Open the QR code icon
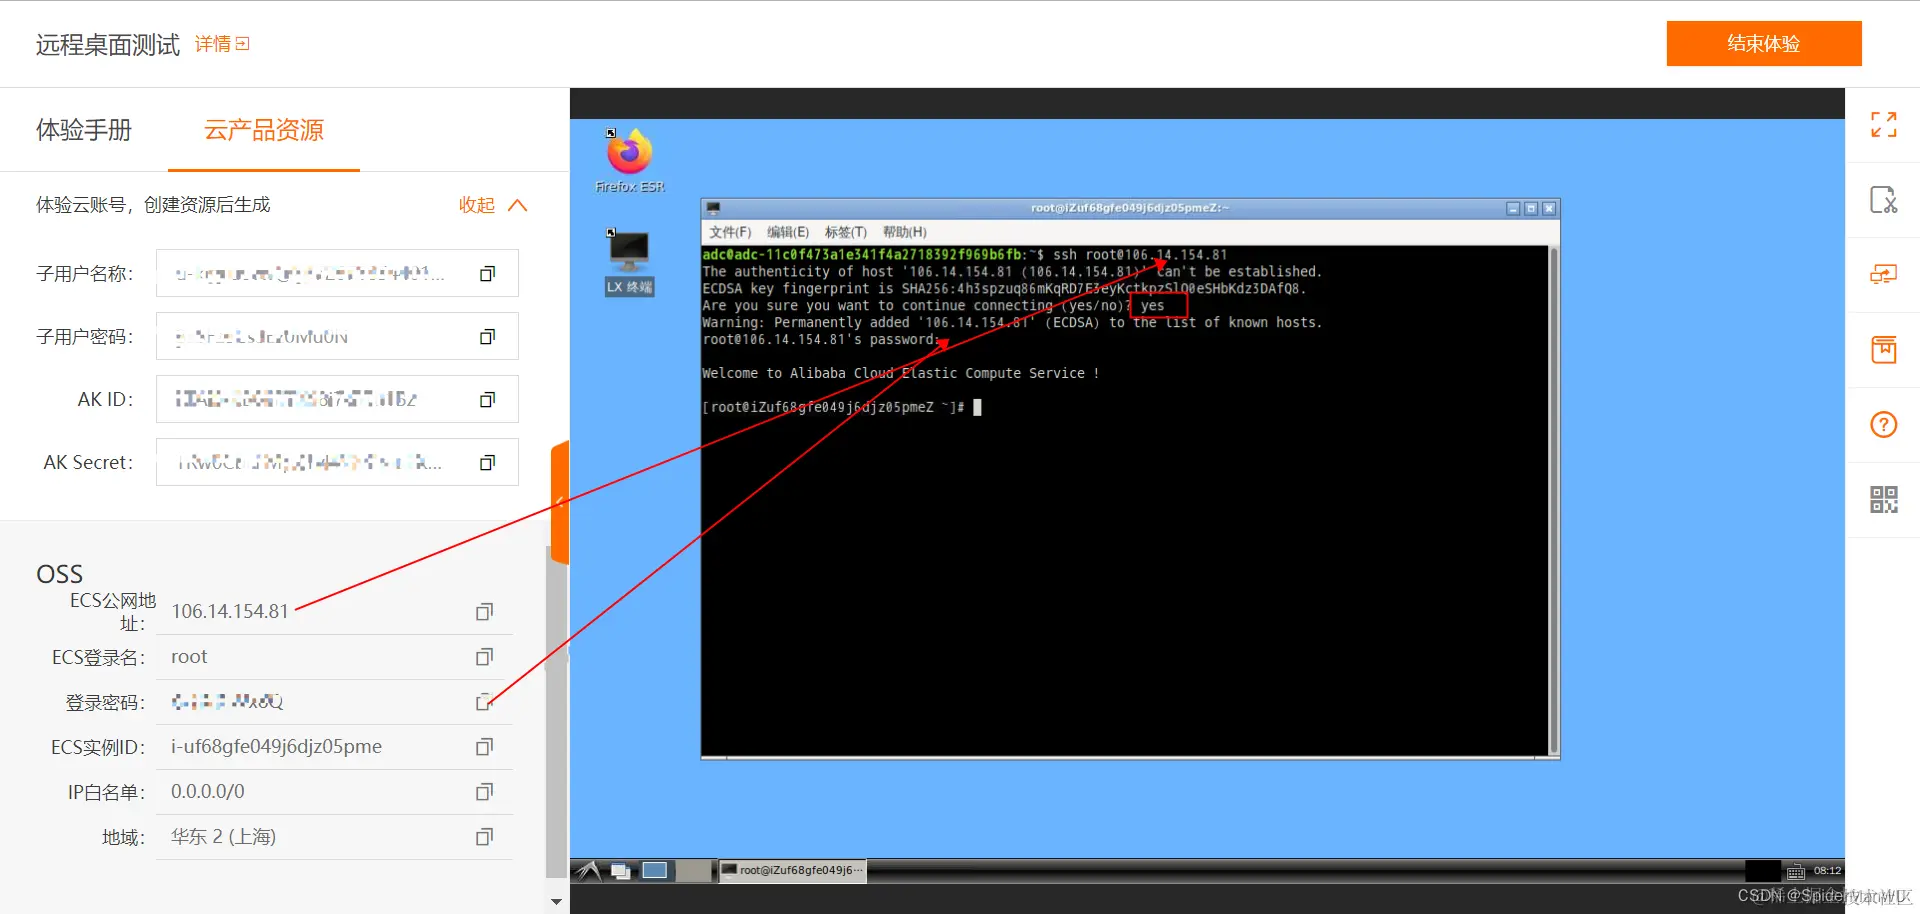1920x914 pixels. pyautogui.click(x=1883, y=500)
